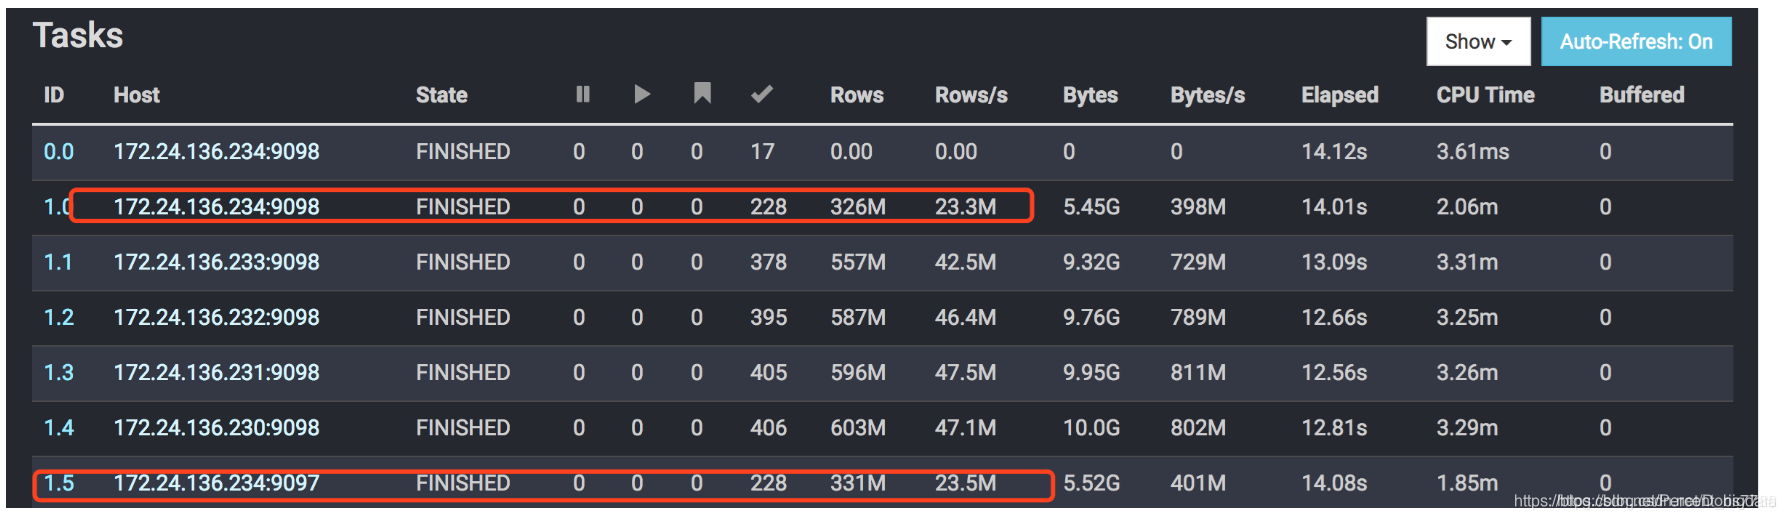Click the 23.3M rows/s value

click(x=966, y=207)
